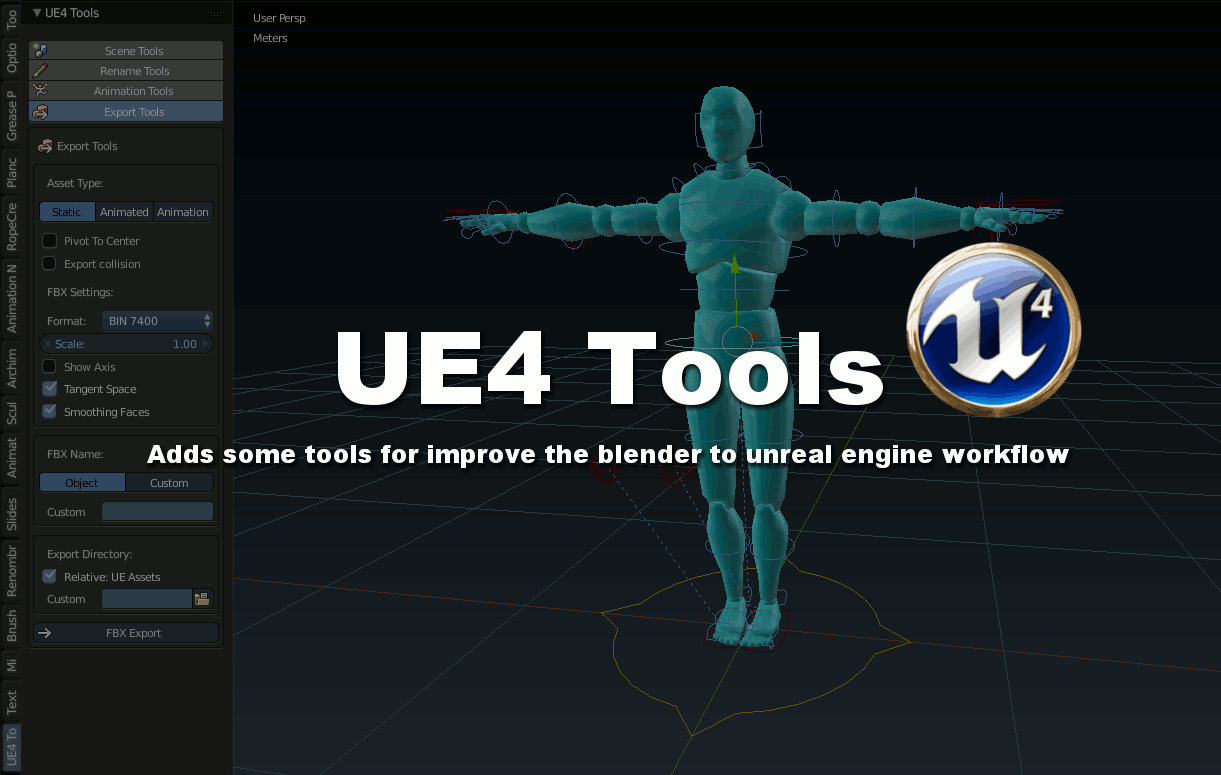Switch to the Animation N tab
Screen dimensions: 1221x775
click(12, 297)
